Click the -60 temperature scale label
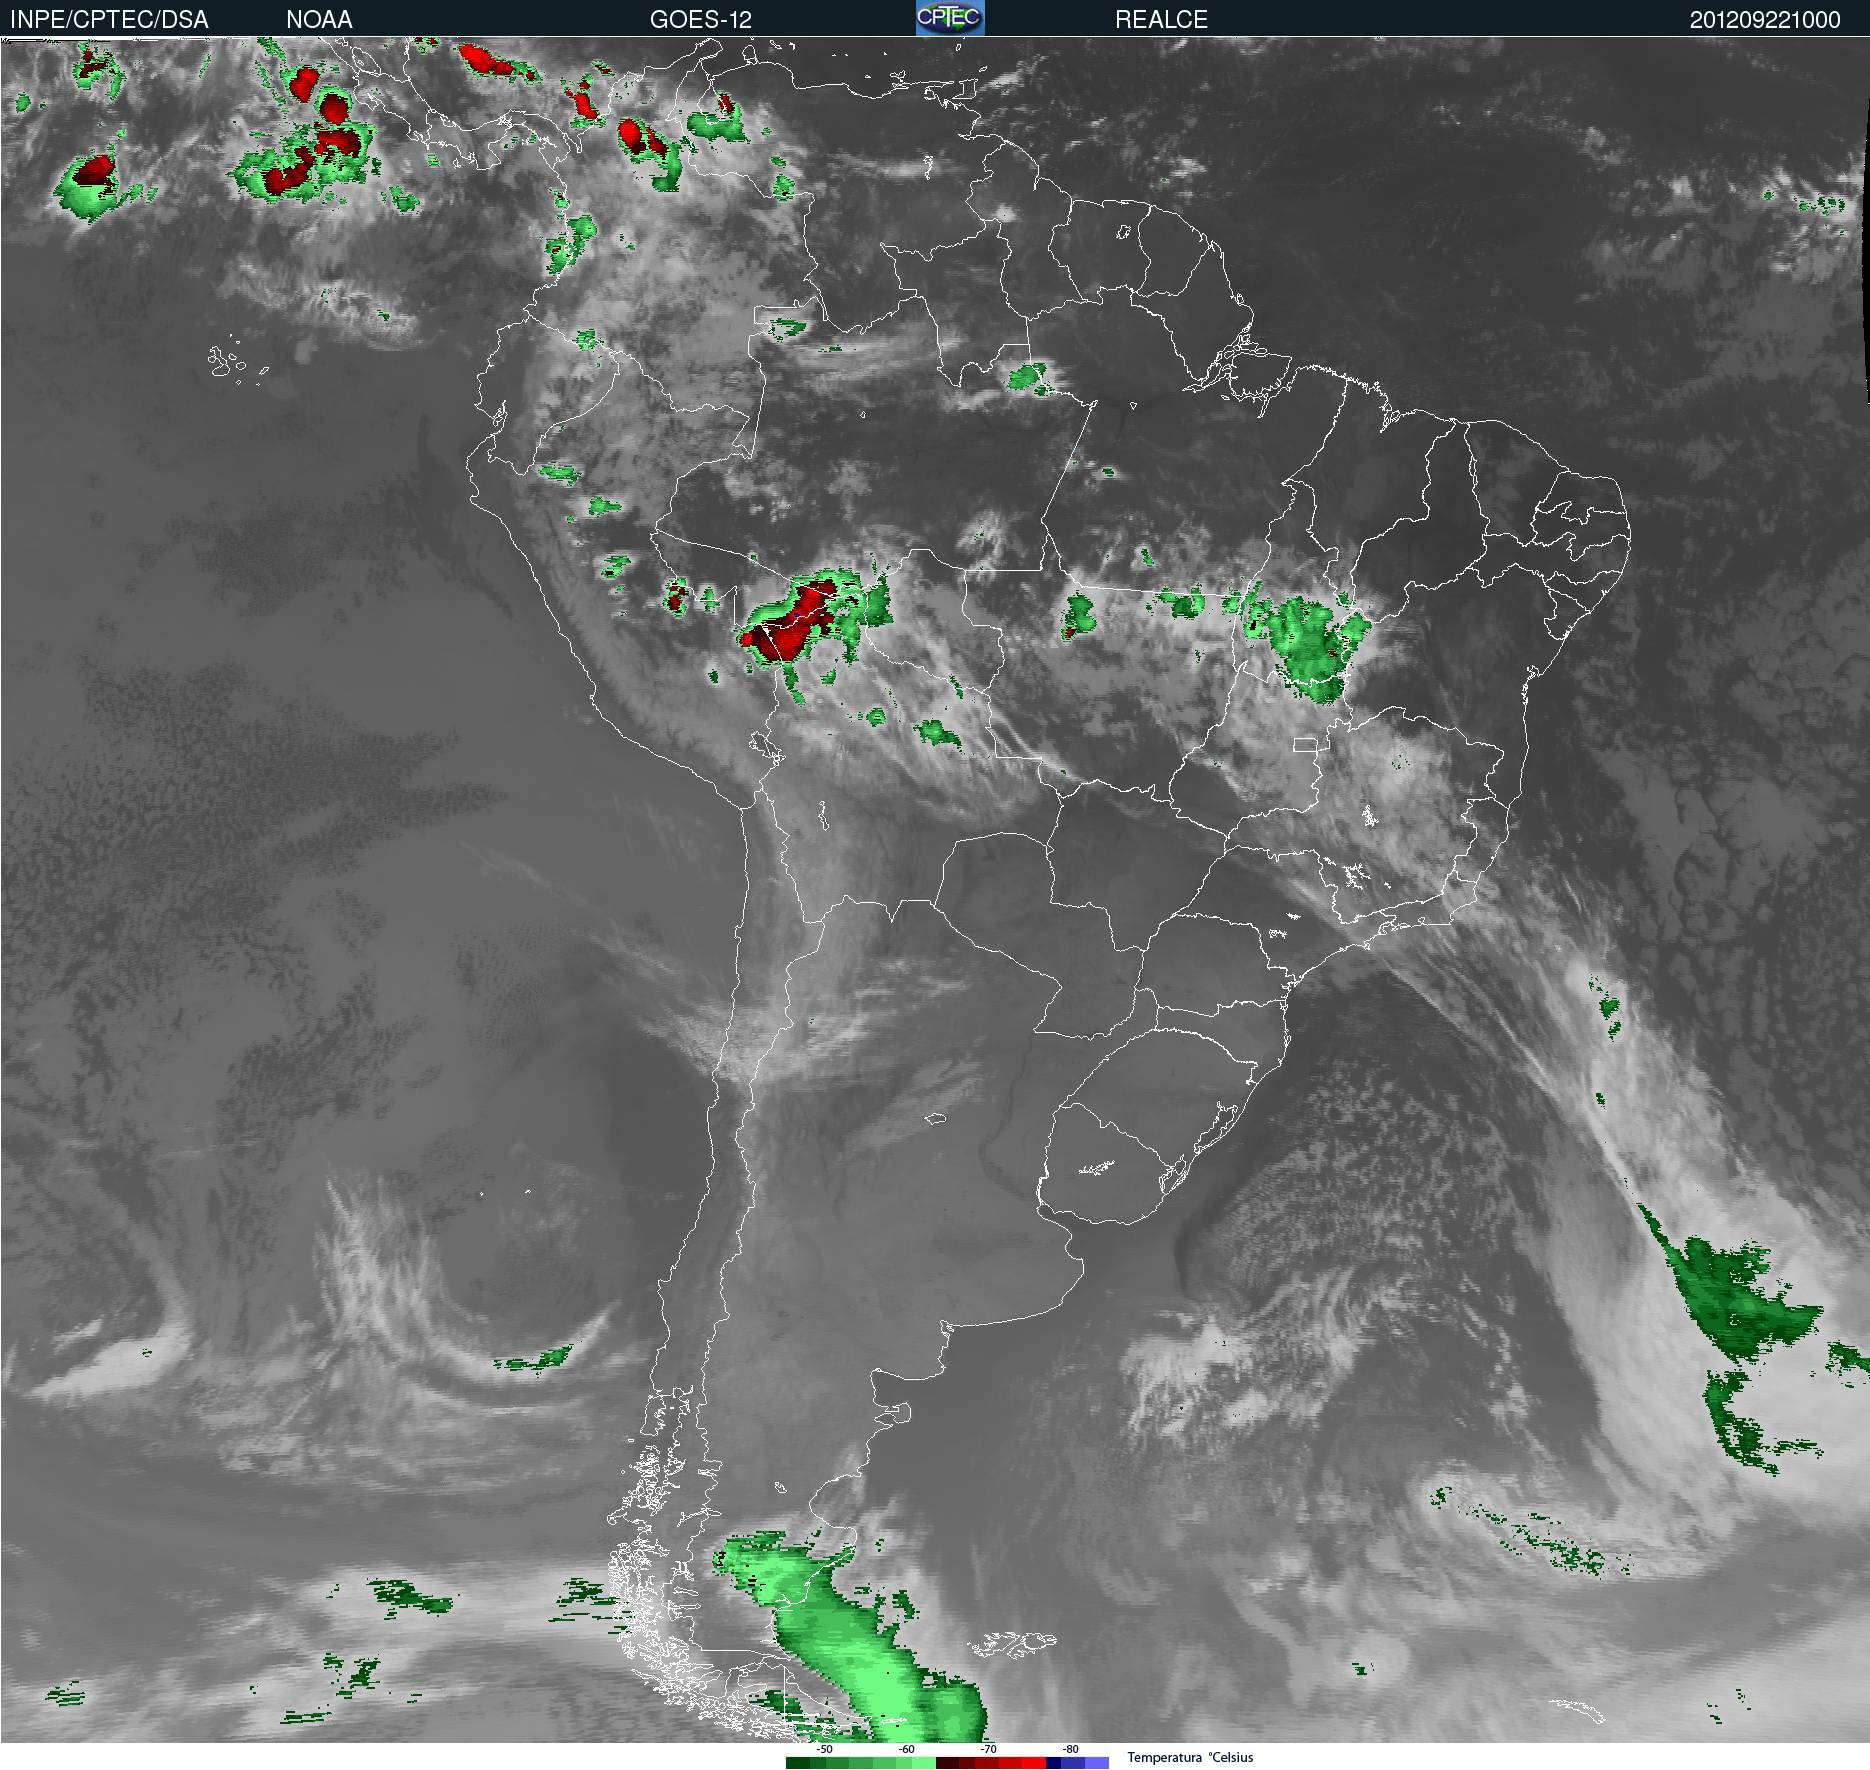 [907, 1749]
